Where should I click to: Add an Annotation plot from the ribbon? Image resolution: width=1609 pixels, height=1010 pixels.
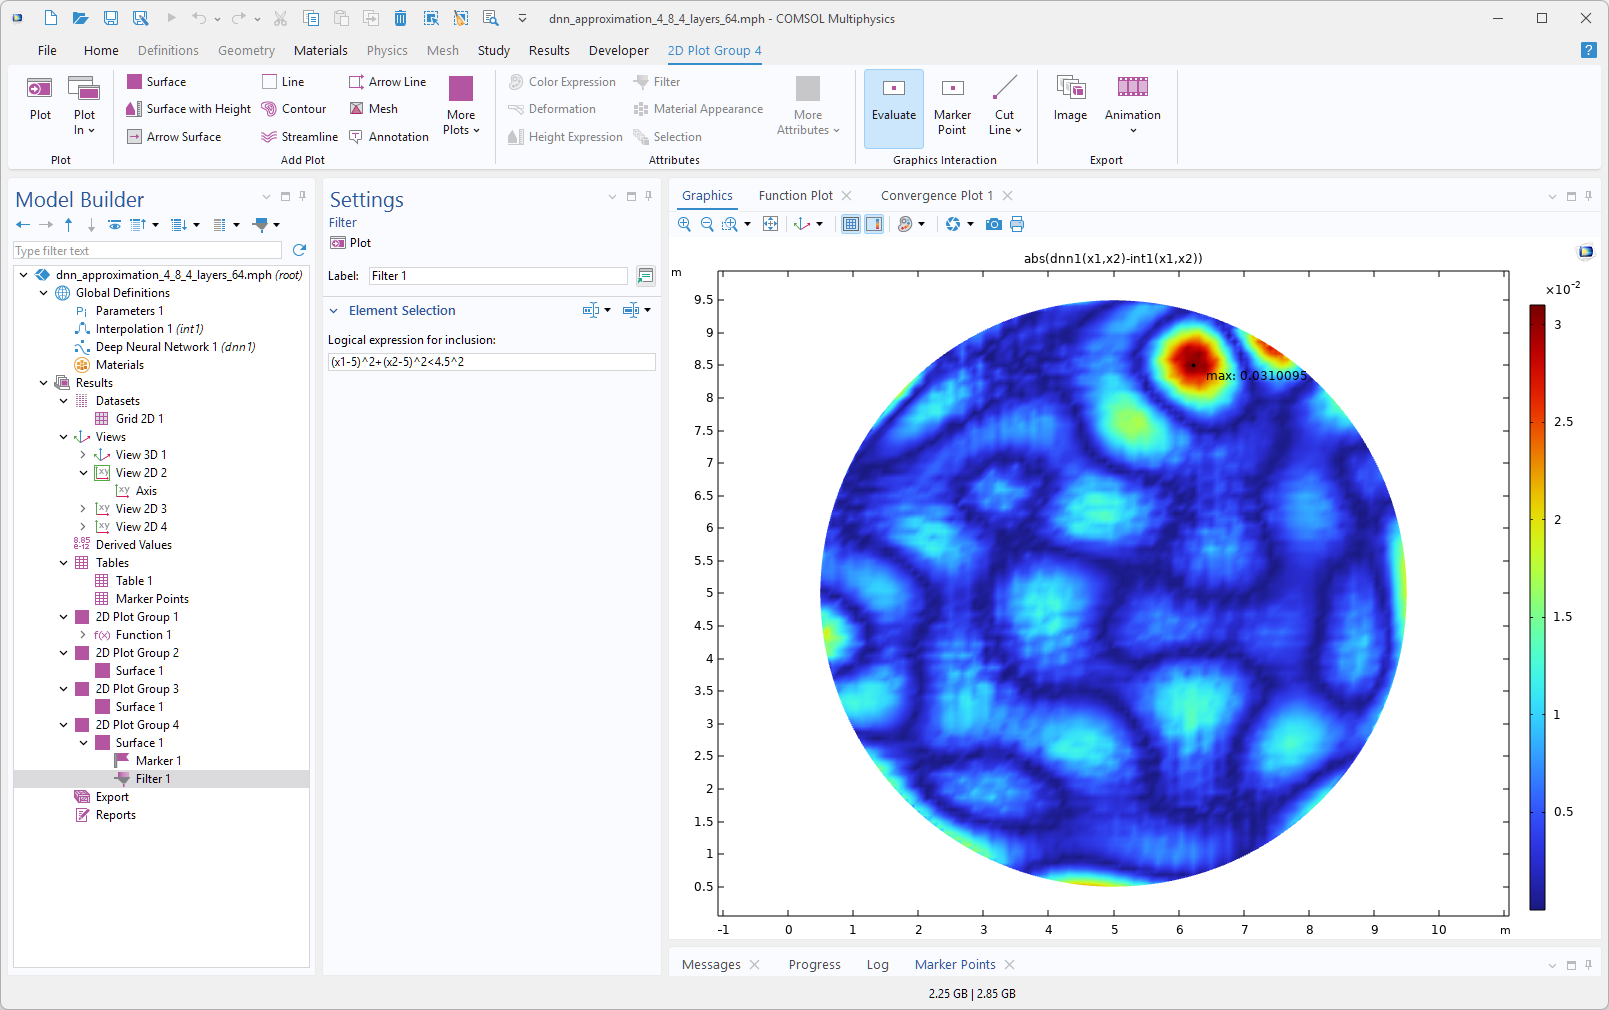(388, 137)
